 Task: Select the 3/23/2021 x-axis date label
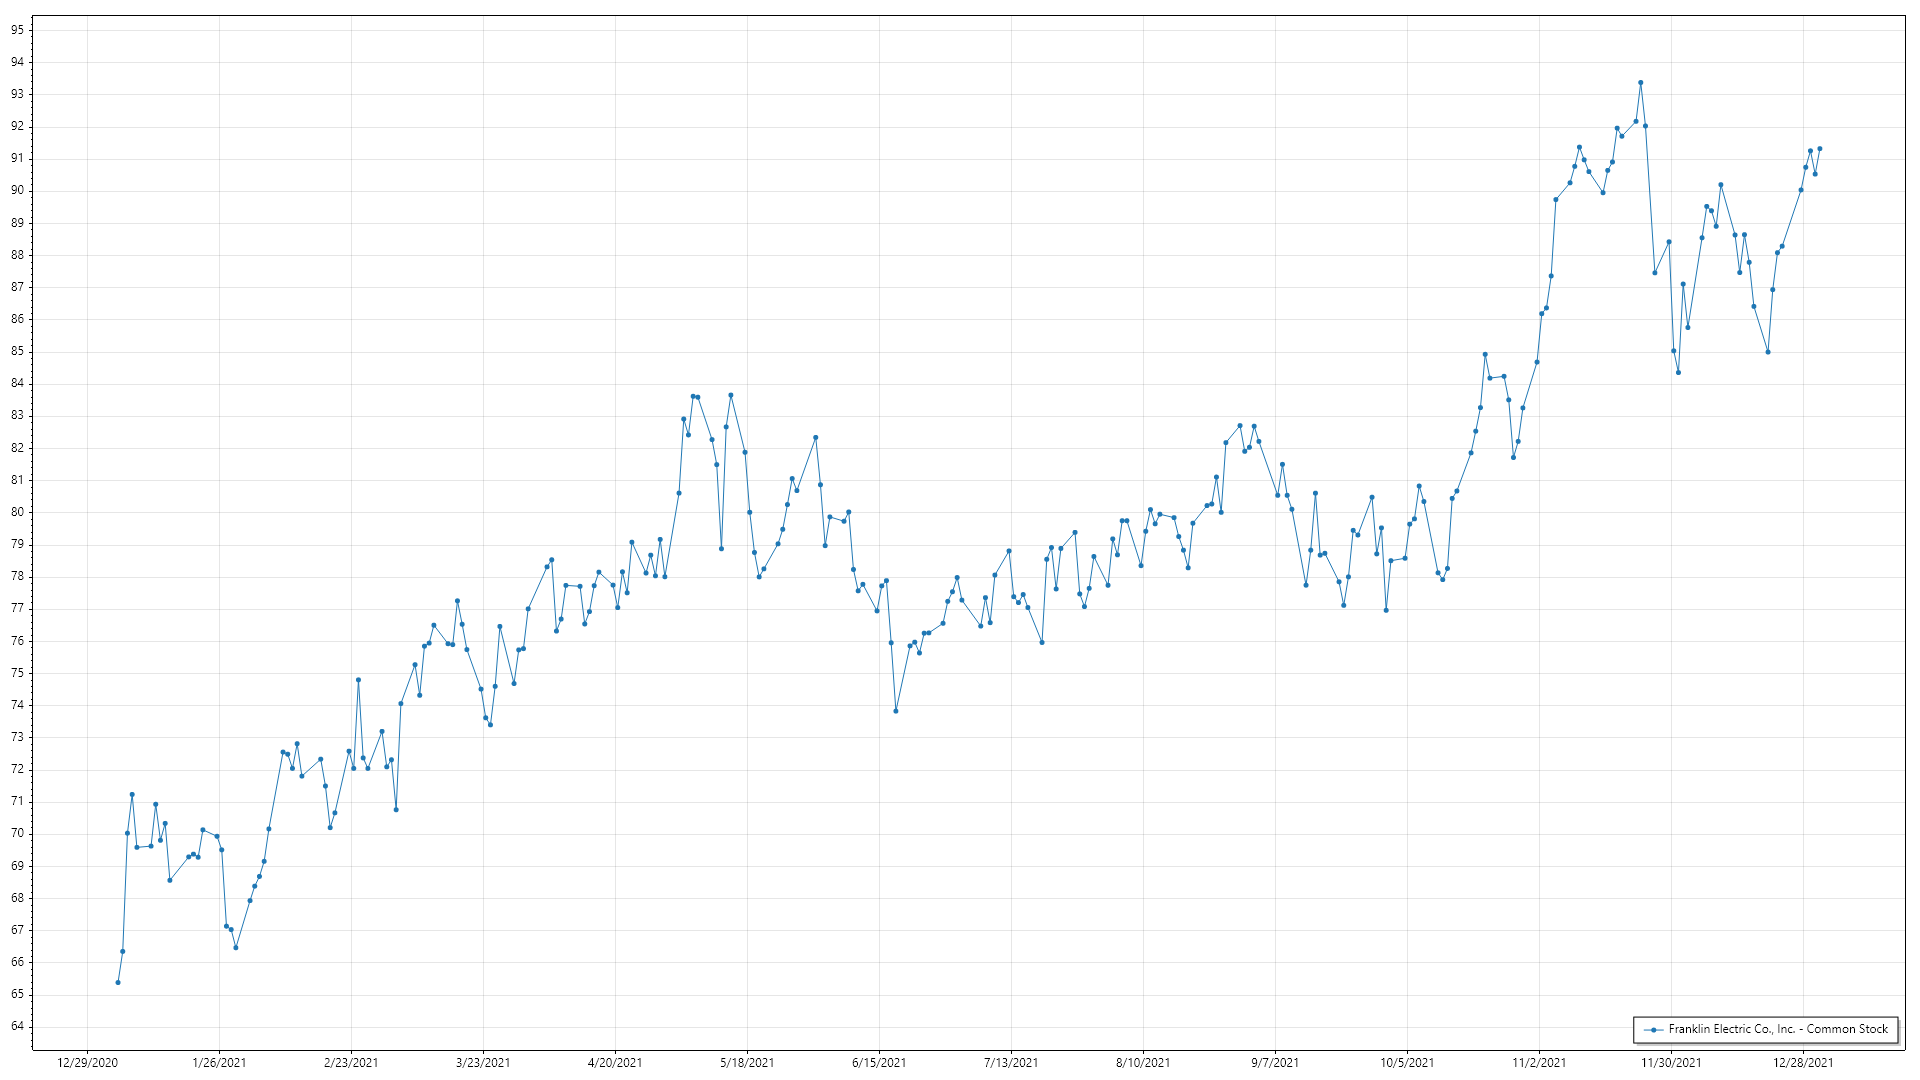483,1062
